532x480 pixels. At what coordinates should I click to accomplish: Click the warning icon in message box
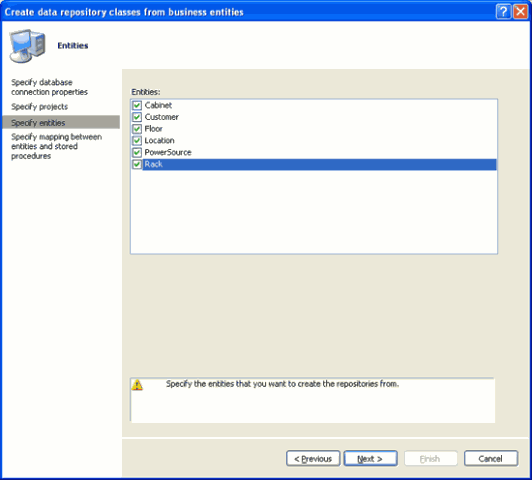pyautogui.click(x=137, y=385)
